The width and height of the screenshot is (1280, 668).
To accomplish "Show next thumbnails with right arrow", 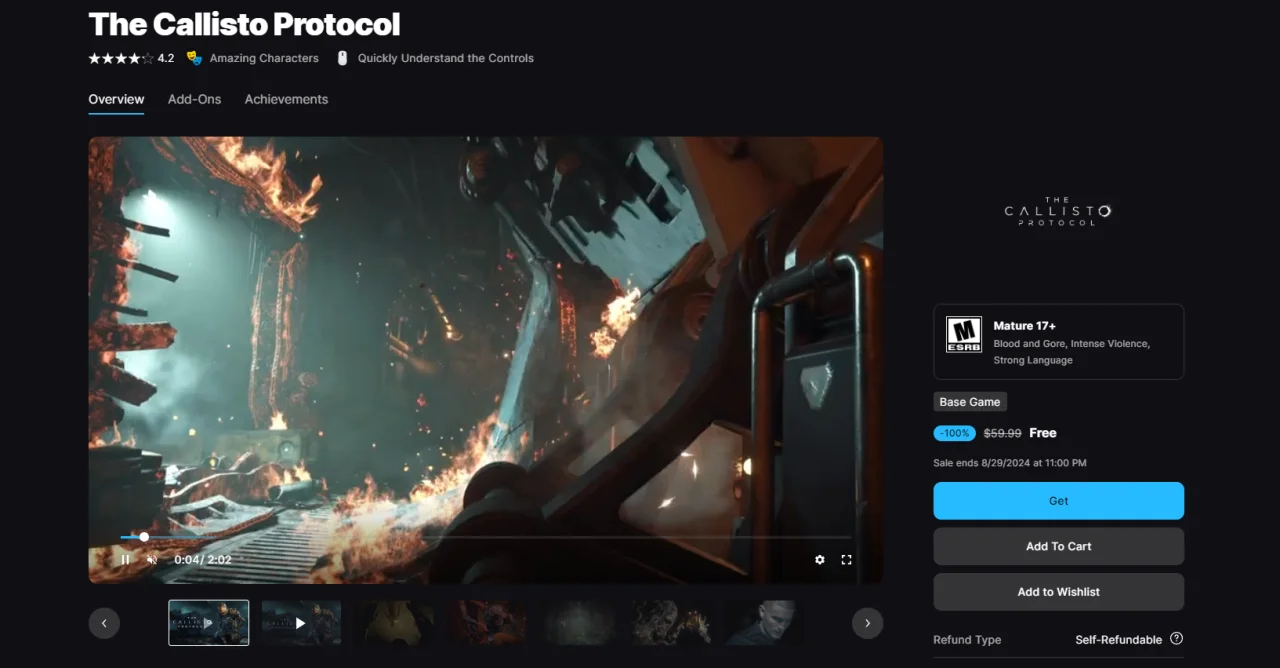I will click(867, 623).
